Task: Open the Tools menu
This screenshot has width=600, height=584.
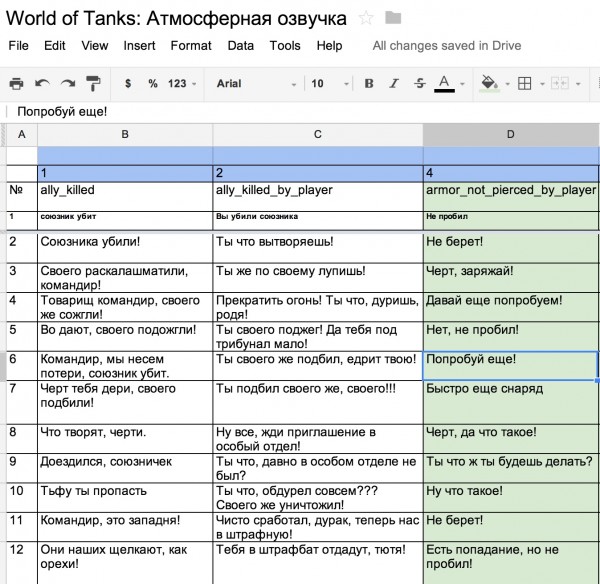Action: pos(285,46)
